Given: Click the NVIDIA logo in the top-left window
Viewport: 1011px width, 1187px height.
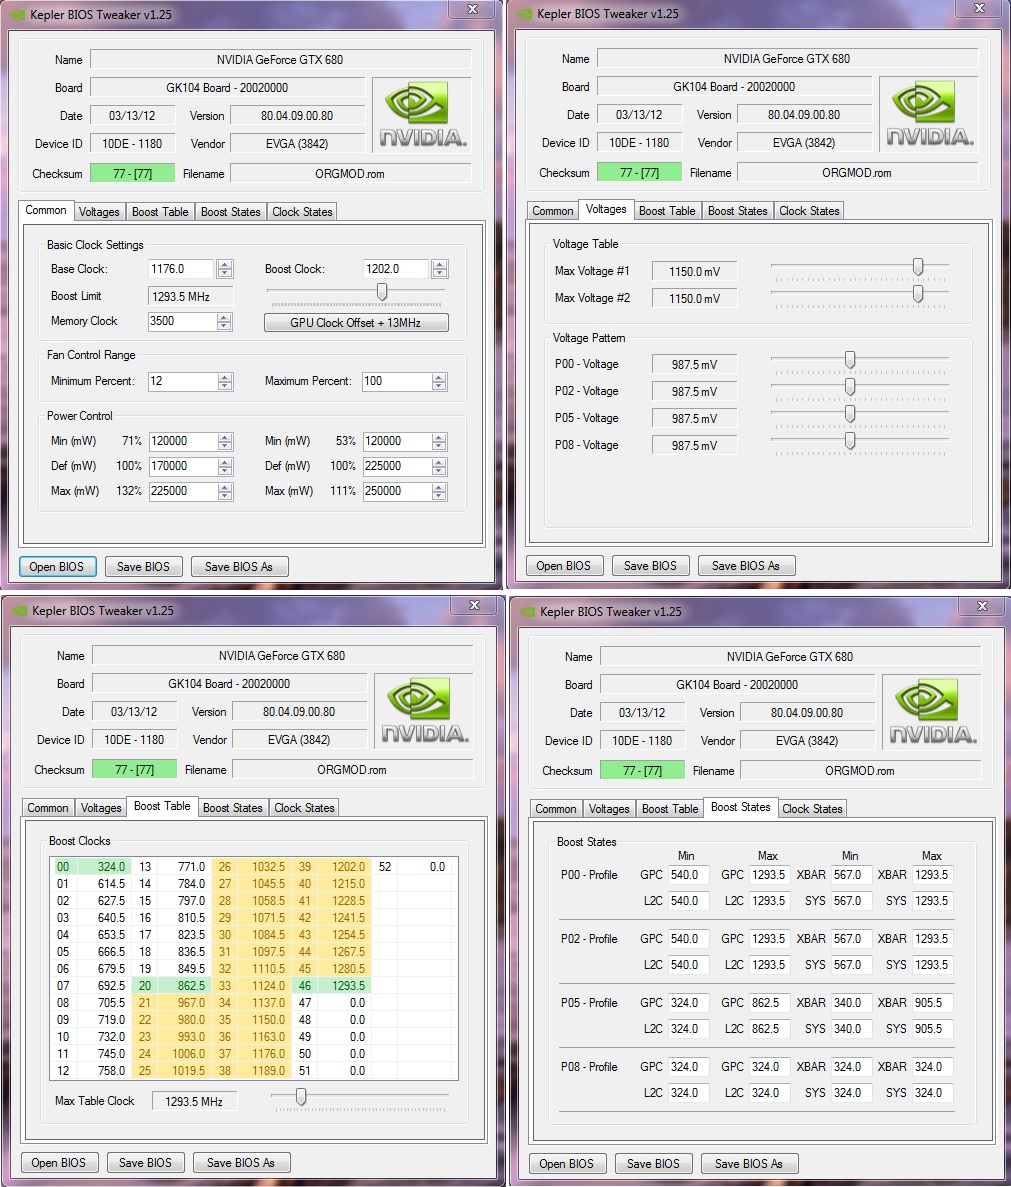Looking at the screenshot, I should click(x=422, y=115).
